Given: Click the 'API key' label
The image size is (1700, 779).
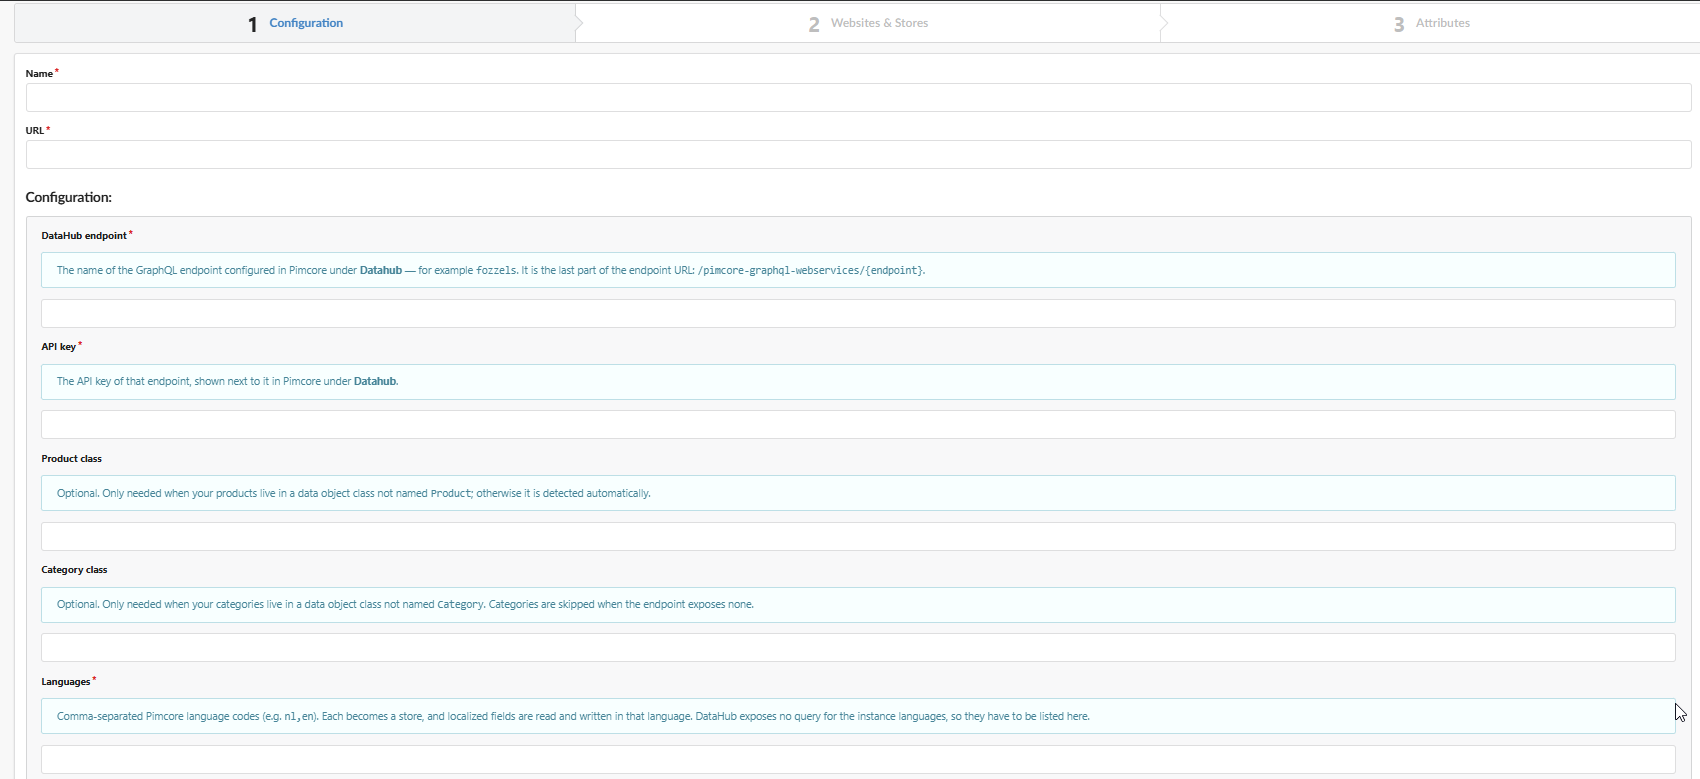Looking at the screenshot, I should coord(59,346).
